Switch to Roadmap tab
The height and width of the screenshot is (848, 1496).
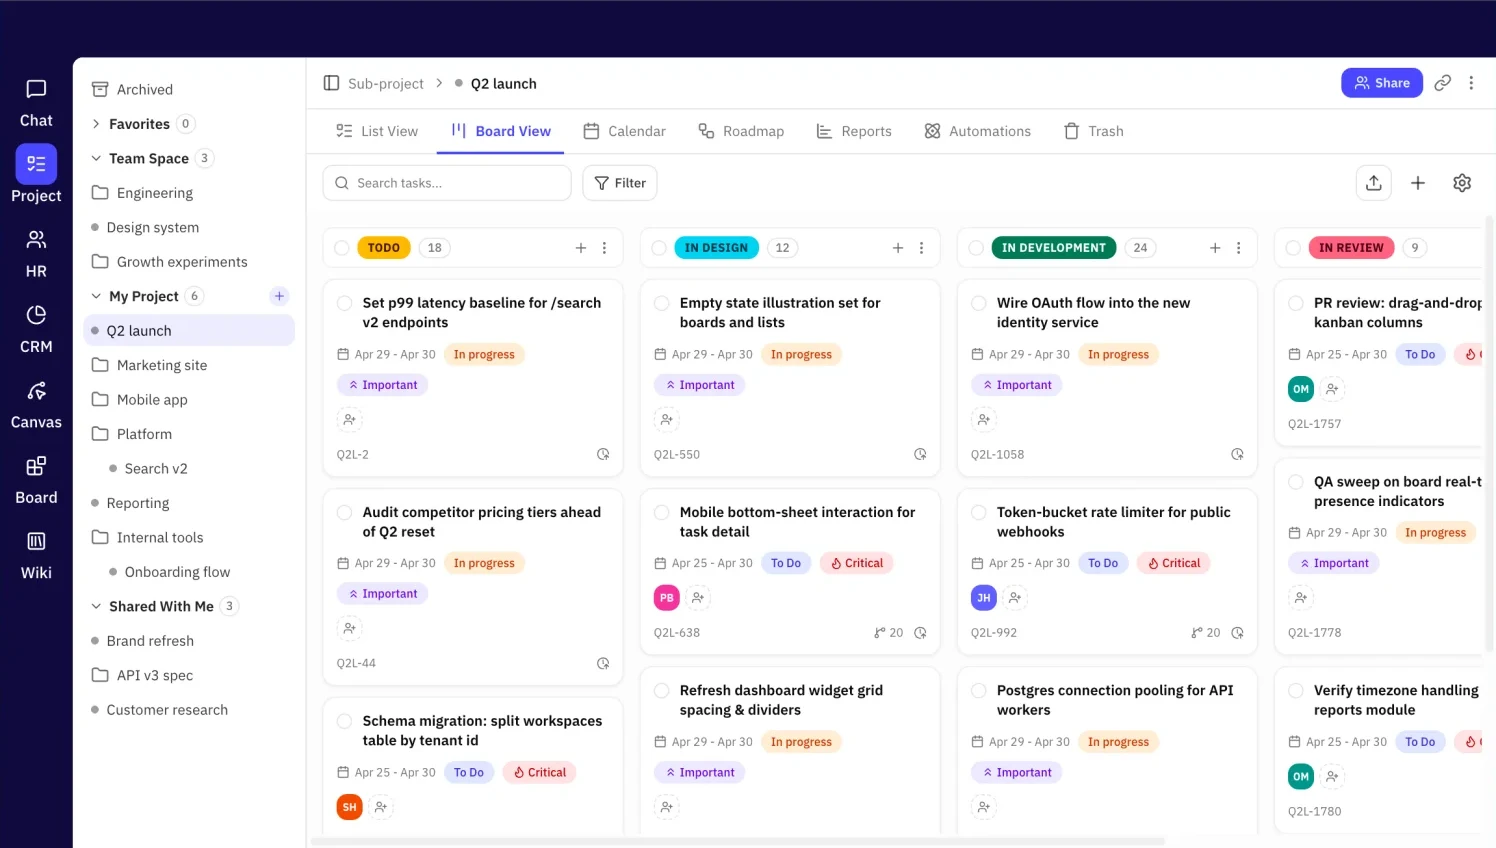pos(741,131)
